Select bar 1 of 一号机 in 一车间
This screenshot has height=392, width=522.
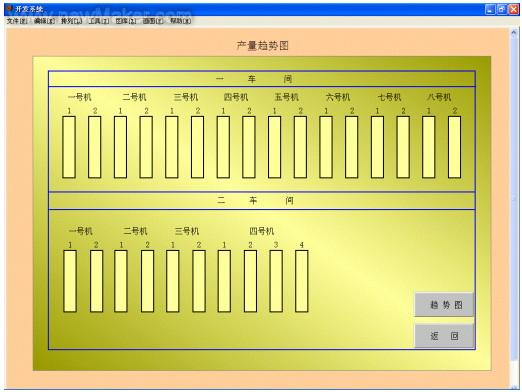pos(69,147)
